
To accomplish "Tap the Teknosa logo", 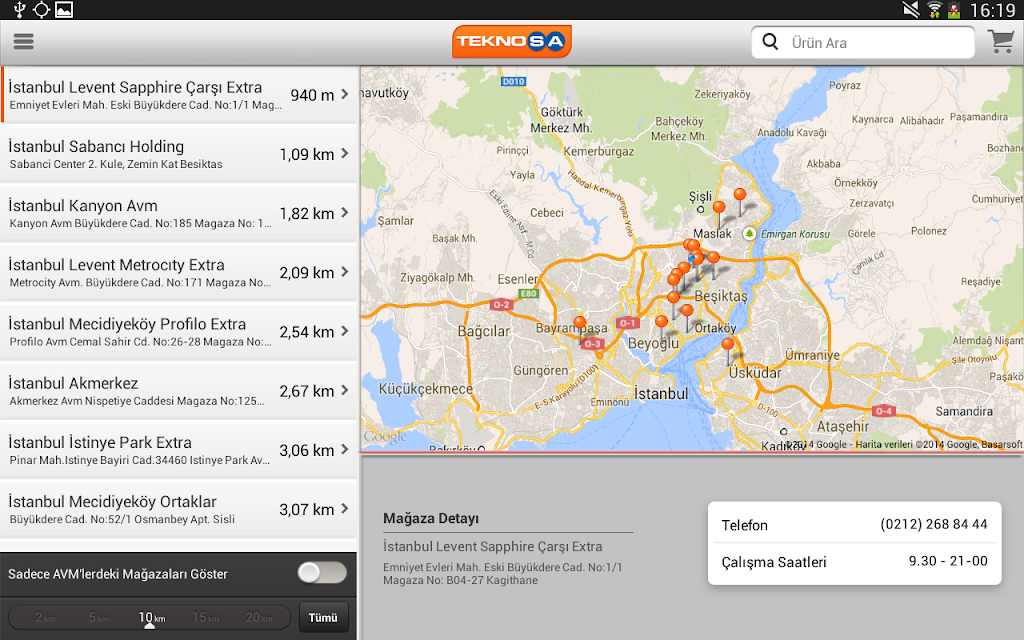I will [x=511, y=42].
